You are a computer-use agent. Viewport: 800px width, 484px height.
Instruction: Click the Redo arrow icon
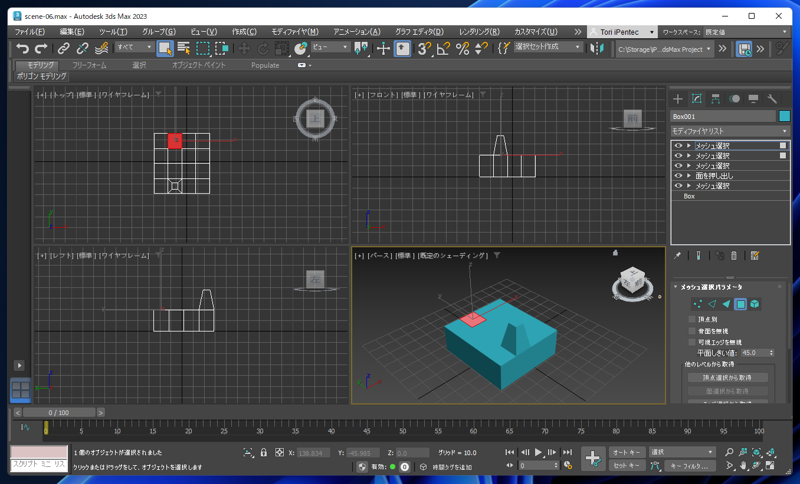41,48
